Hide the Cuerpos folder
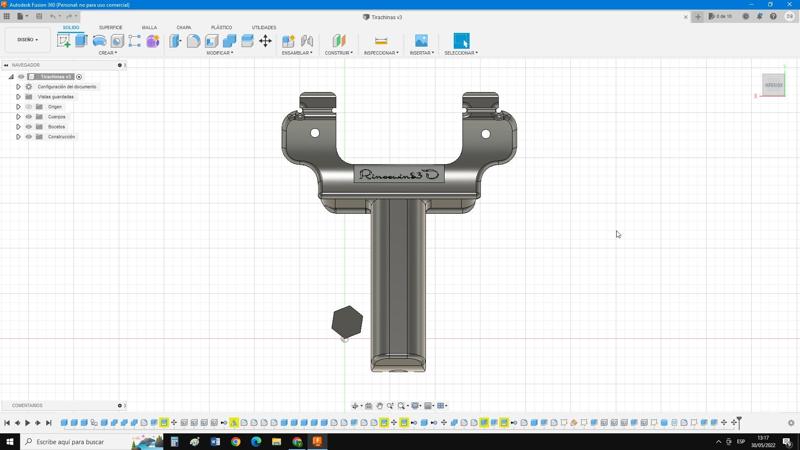 [29, 117]
